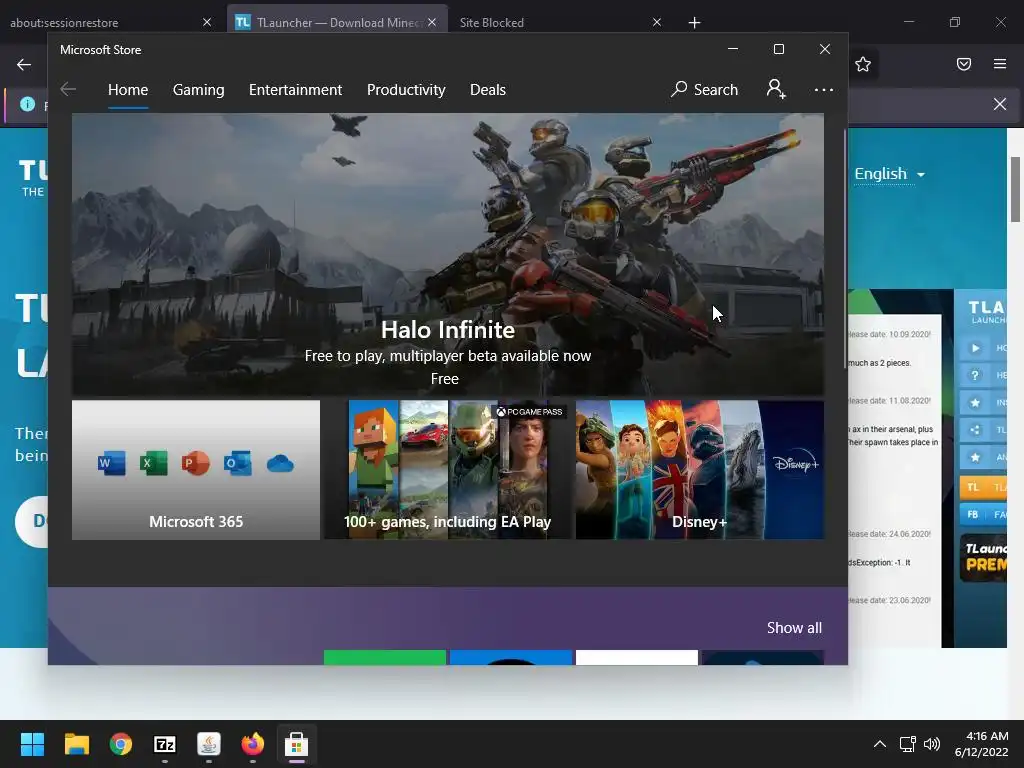
Task: Dismiss the browser notification bar
Action: [x=1000, y=104]
